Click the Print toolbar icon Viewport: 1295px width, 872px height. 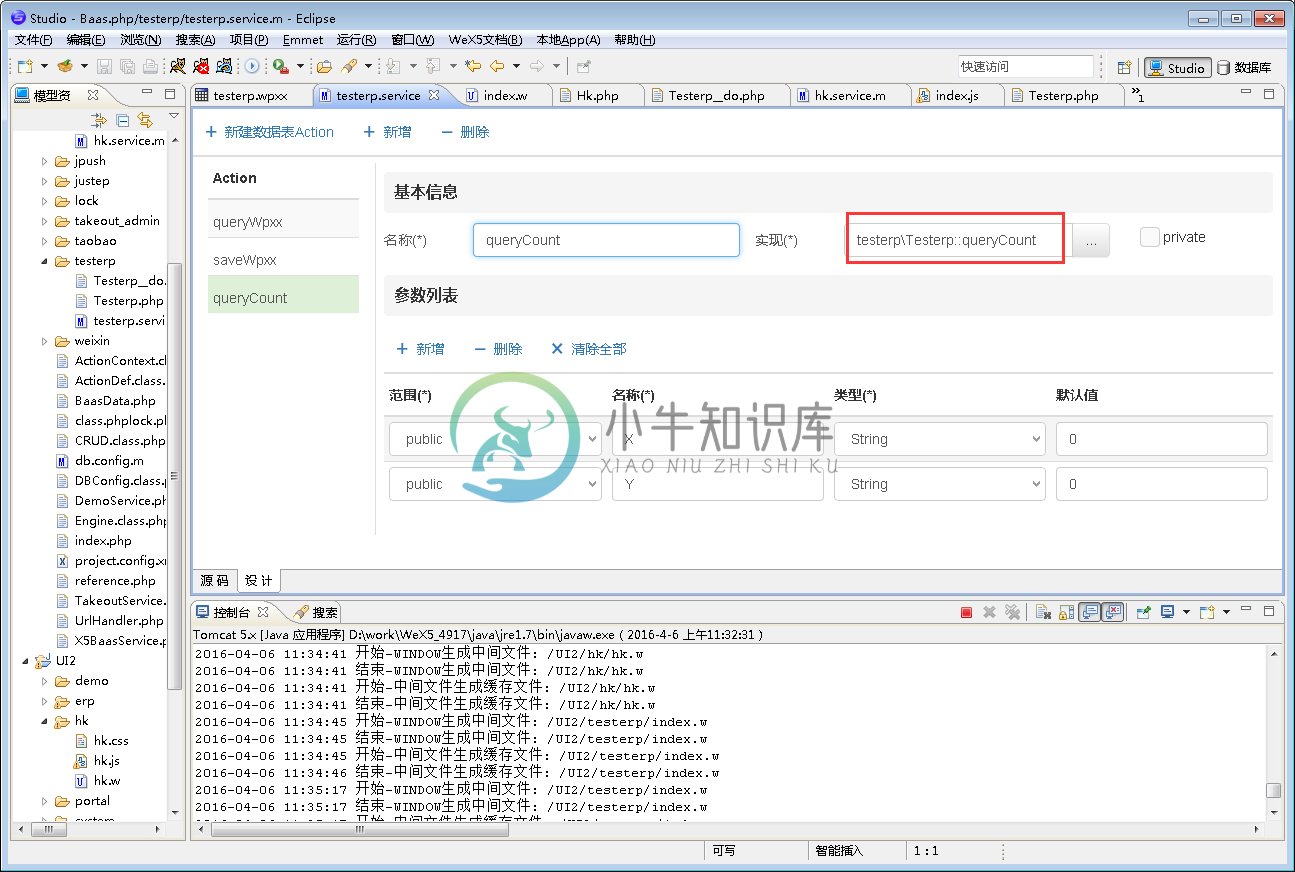click(x=149, y=66)
